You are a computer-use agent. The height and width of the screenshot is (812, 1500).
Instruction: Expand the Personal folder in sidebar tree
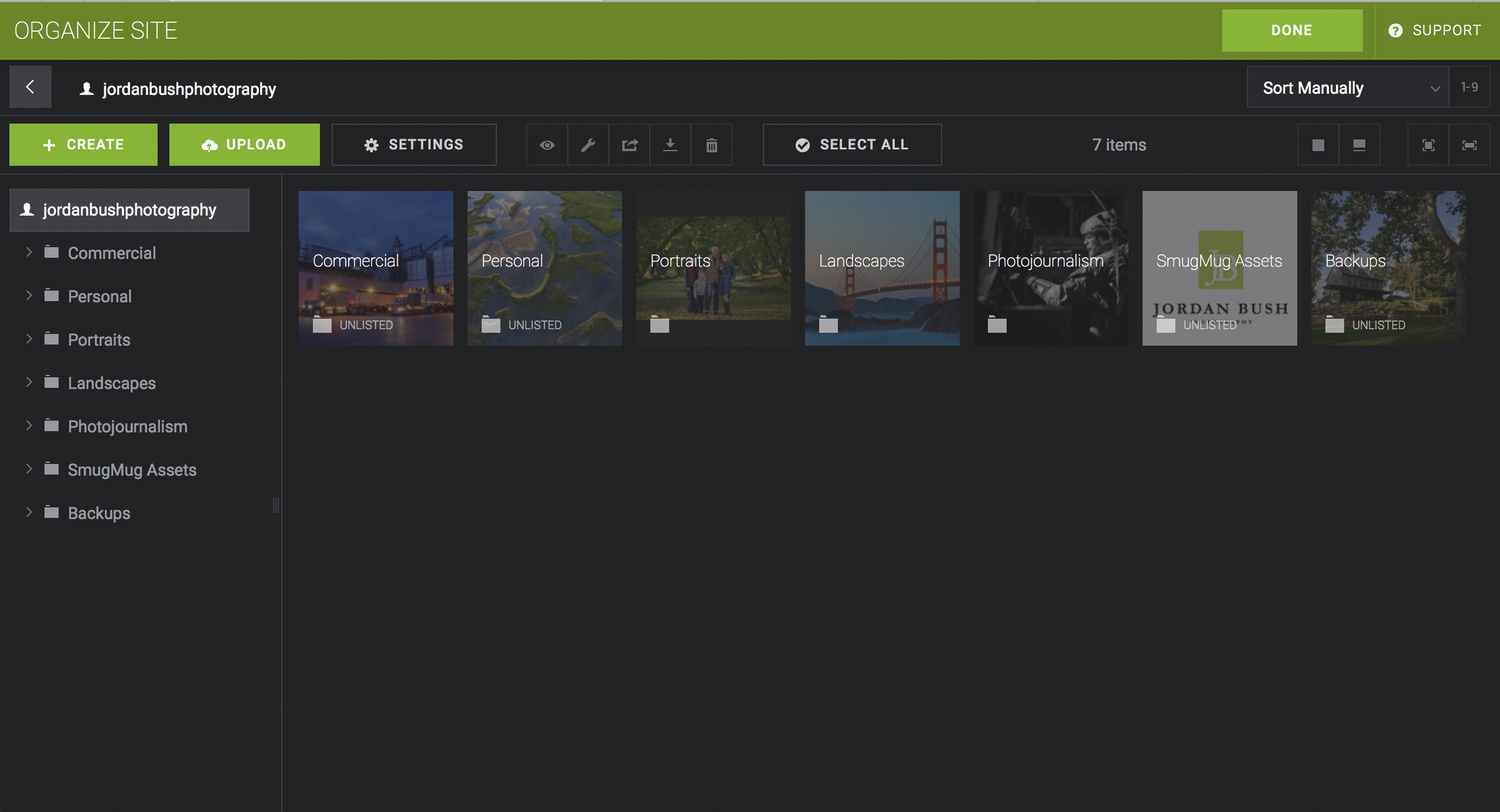coord(29,296)
